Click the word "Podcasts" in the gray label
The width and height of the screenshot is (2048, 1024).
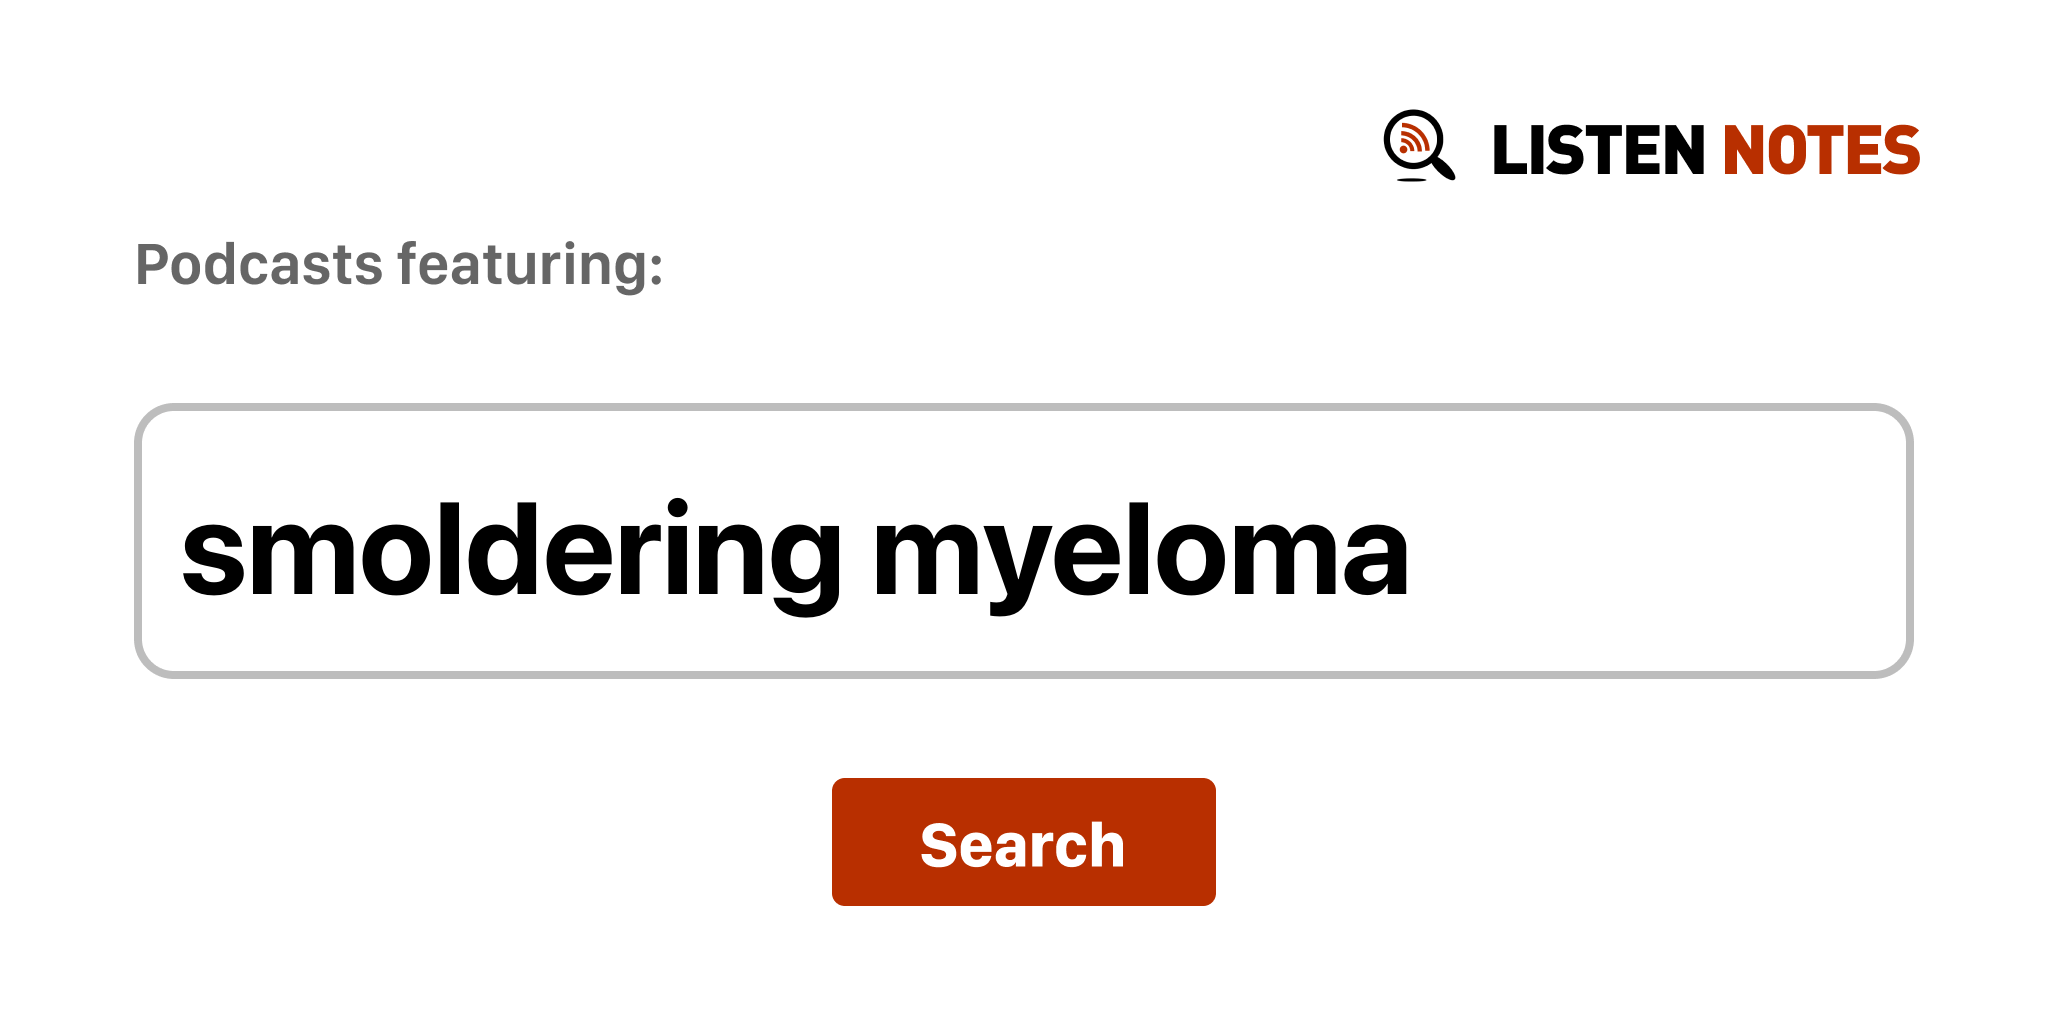point(259,265)
